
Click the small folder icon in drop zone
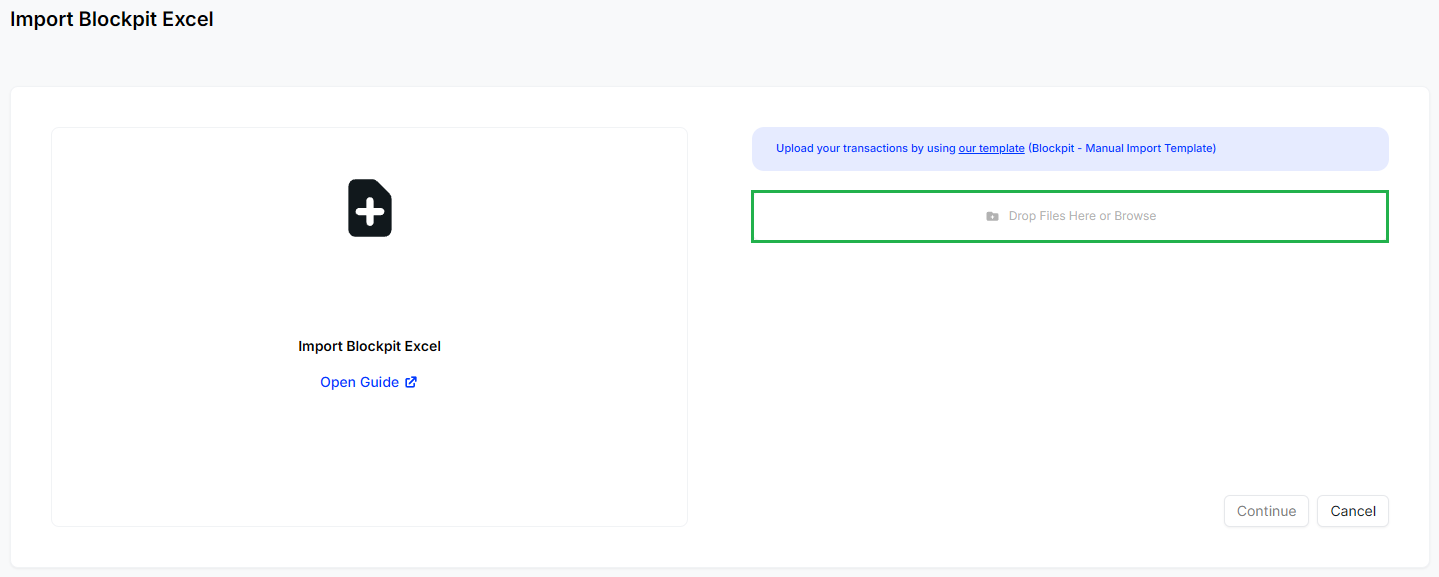point(992,216)
